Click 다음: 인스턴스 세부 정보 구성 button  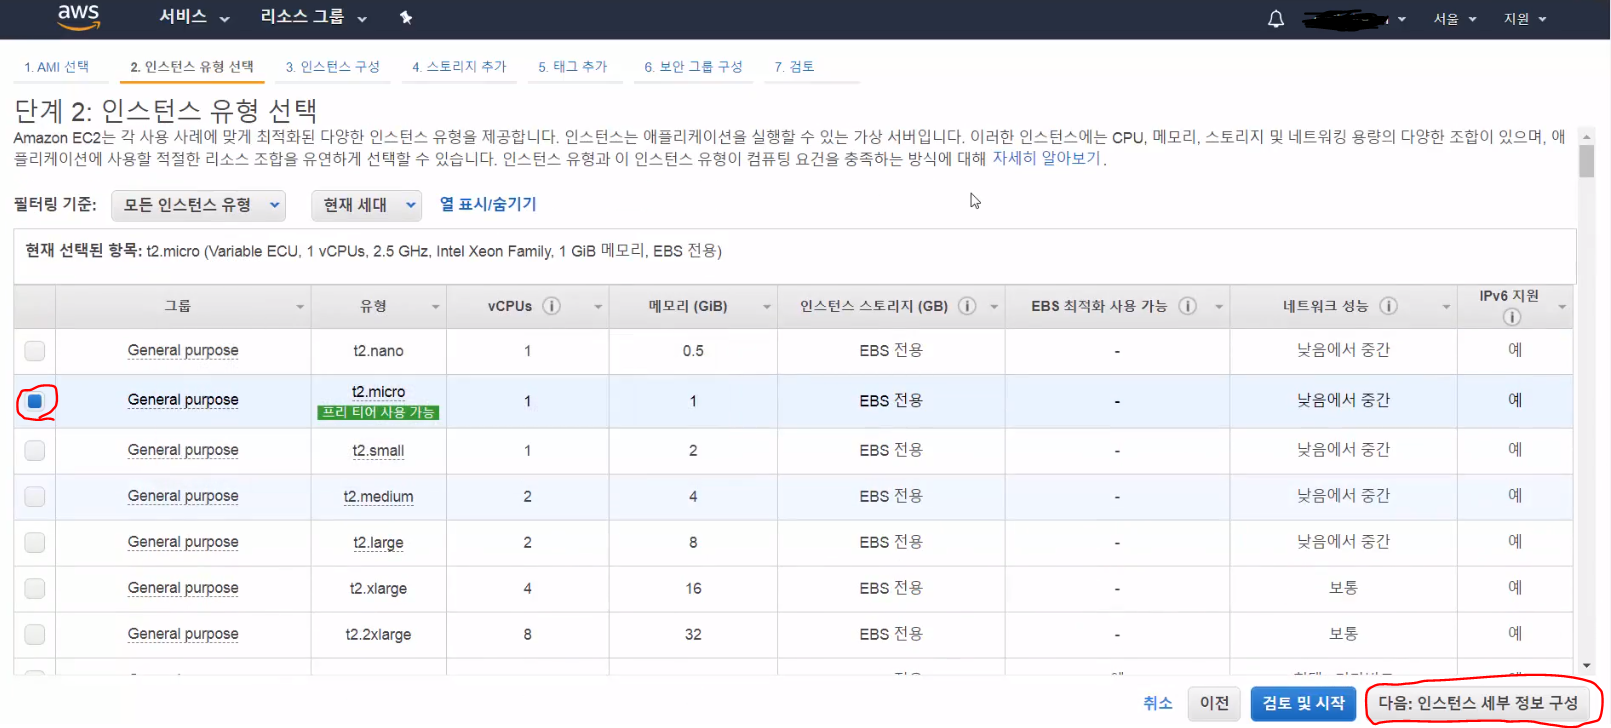(1478, 703)
